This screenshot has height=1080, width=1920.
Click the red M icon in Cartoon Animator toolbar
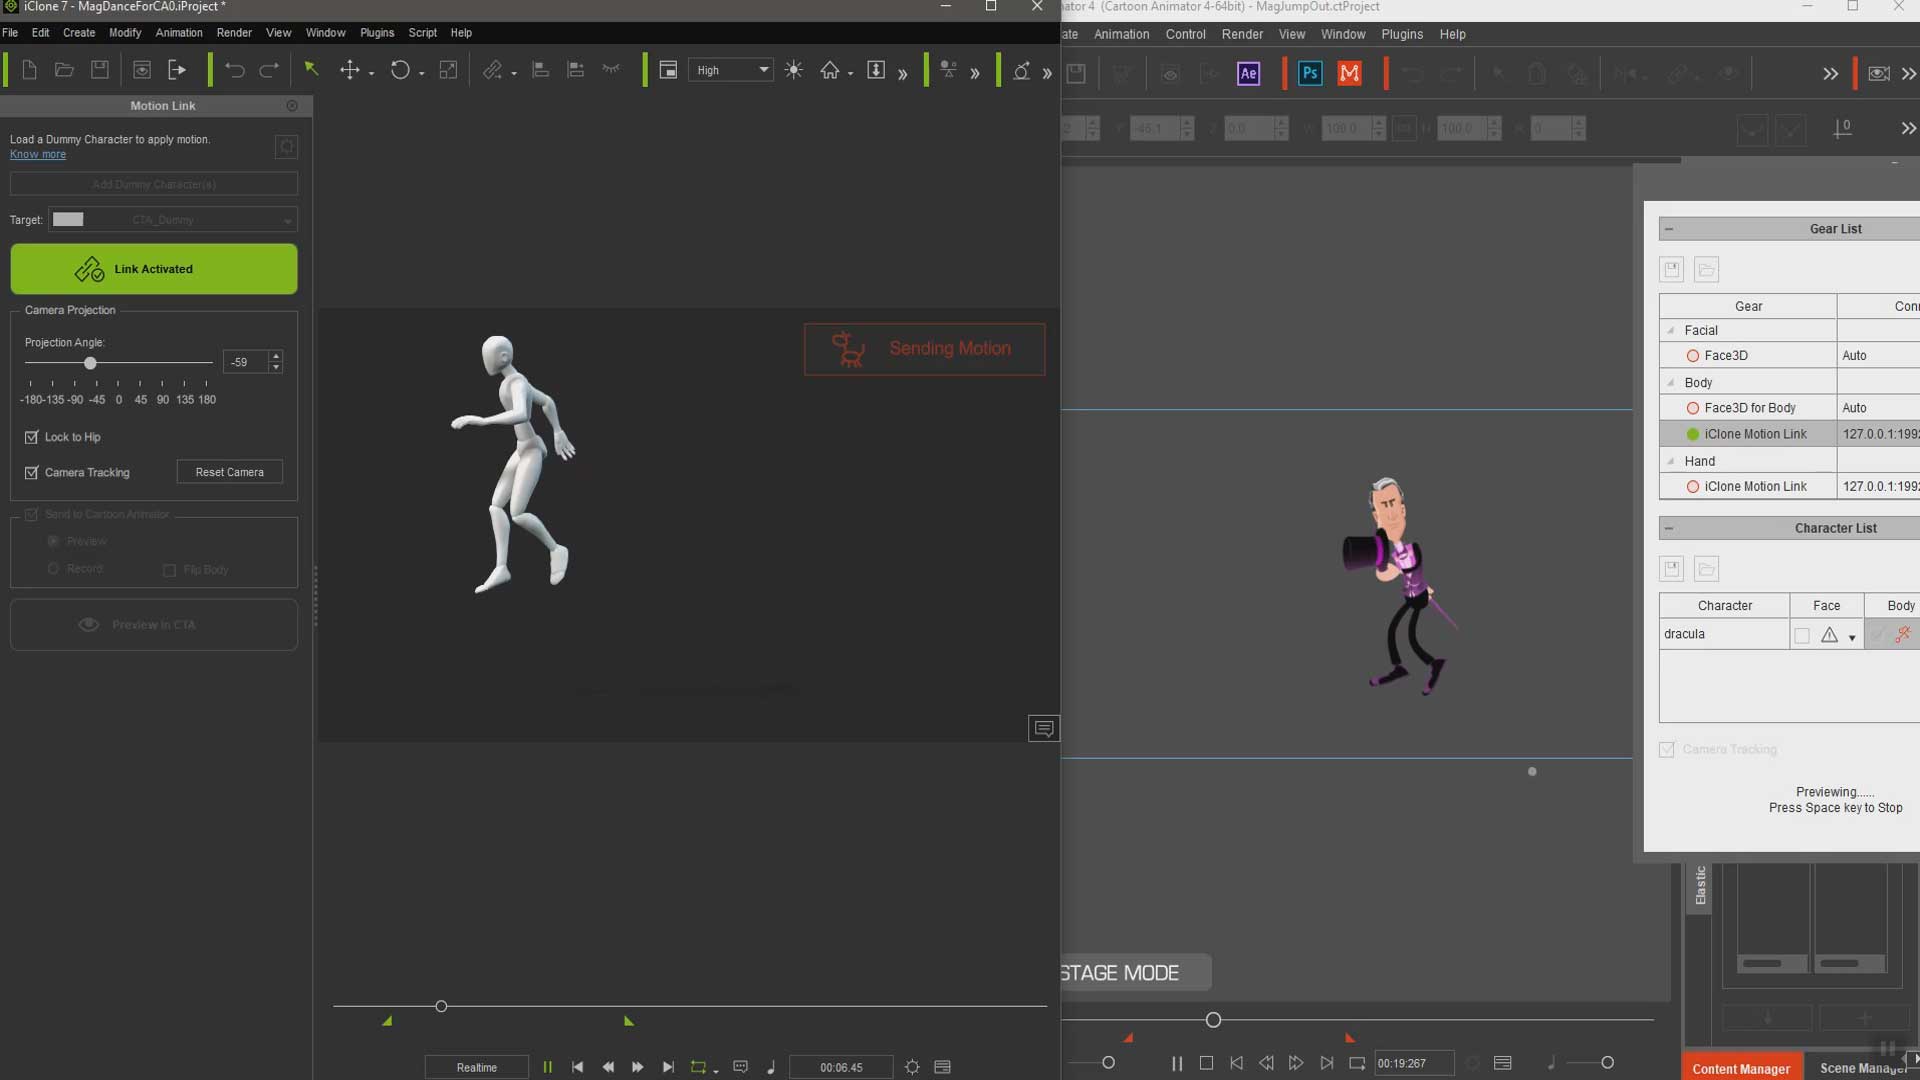tap(1350, 73)
